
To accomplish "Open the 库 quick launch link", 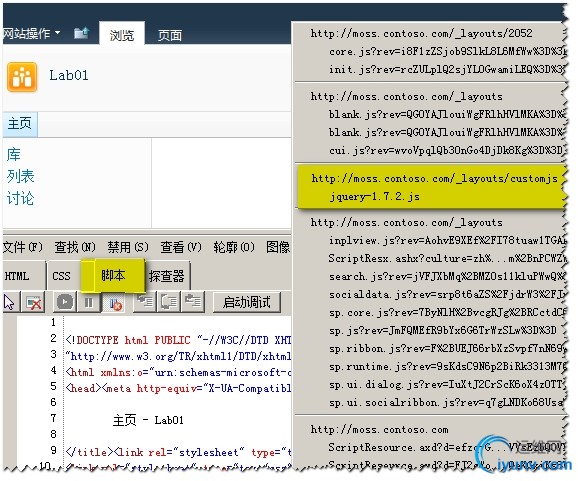I will 14,154.
